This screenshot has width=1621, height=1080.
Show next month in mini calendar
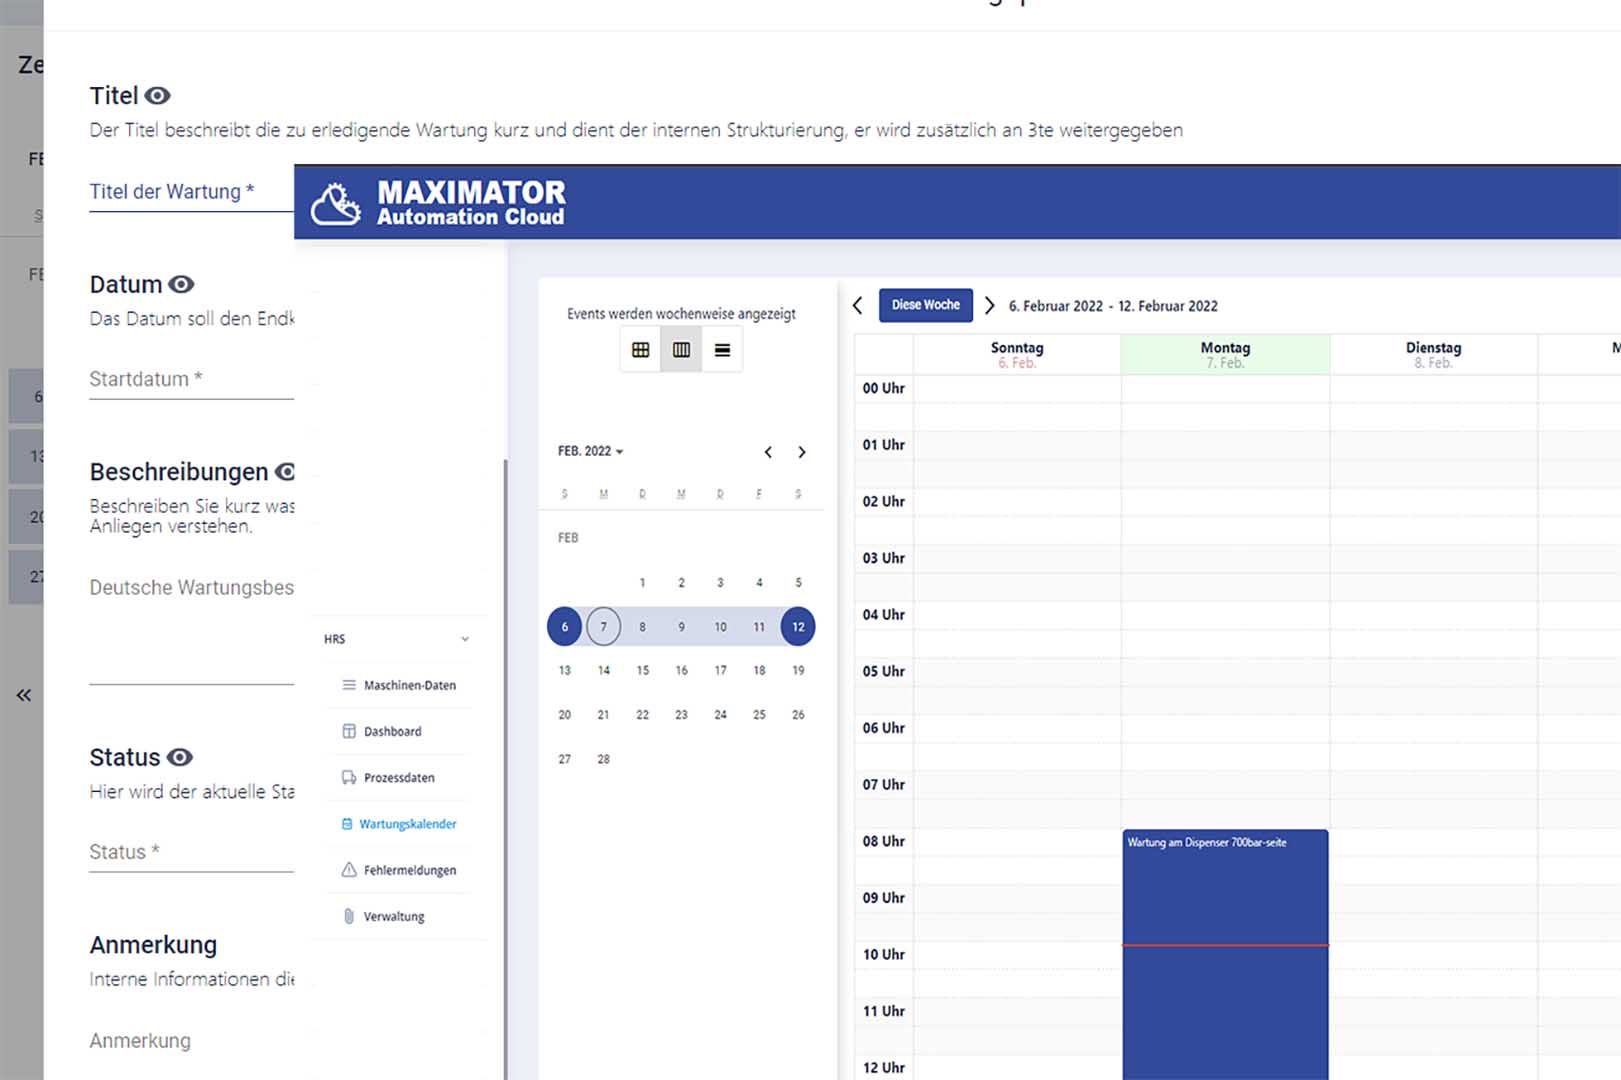801,452
